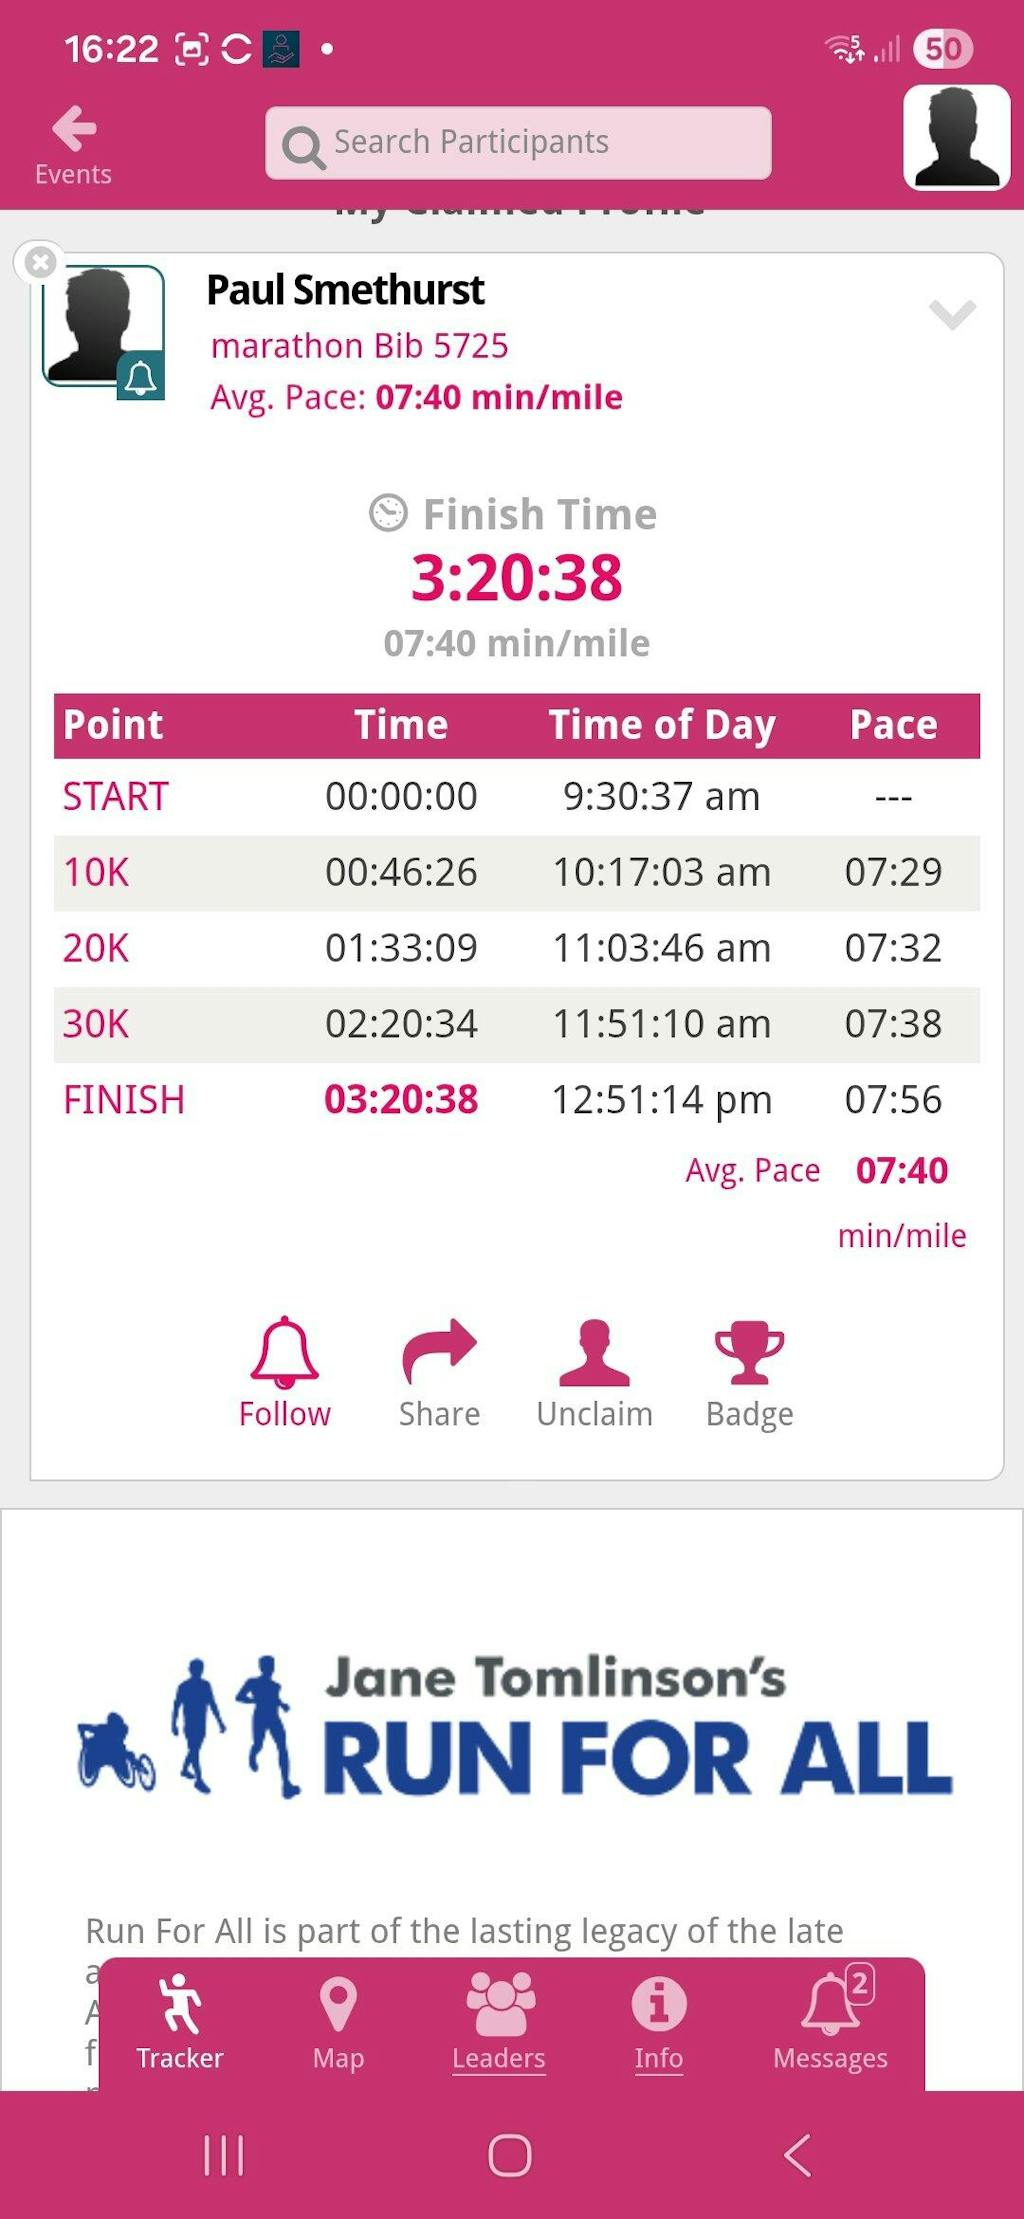Screen dimensions: 1024x2219
Task: Open the profile avatar in header
Action: pos(956,138)
